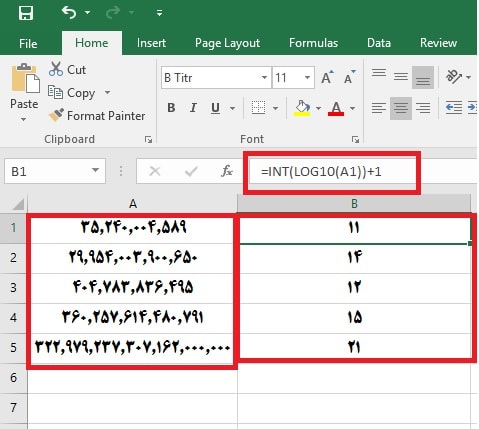479x429 pixels.
Task: Toggle Bold formatting
Action: [x=171, y=108]
